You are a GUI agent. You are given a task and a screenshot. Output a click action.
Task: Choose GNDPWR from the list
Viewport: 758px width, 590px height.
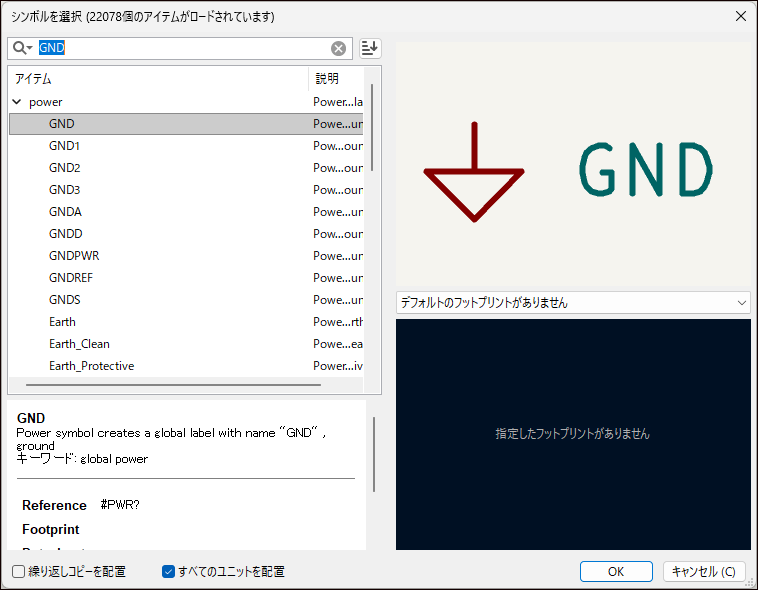point(74,256)
